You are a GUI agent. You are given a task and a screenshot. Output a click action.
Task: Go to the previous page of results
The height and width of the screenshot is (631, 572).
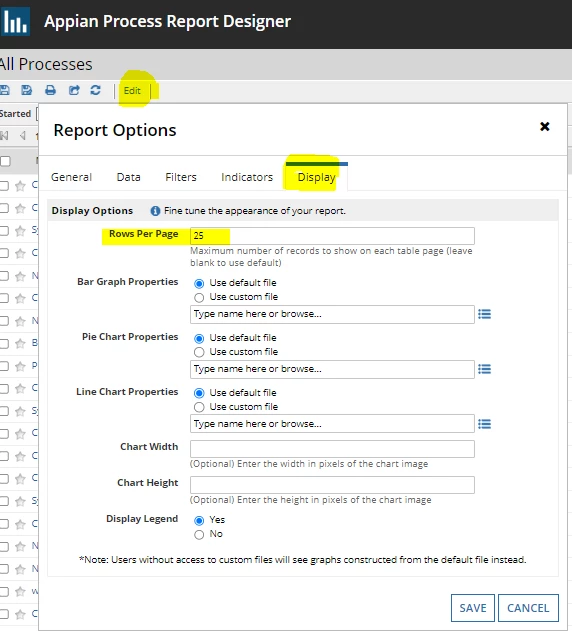[x=23, y=136]
